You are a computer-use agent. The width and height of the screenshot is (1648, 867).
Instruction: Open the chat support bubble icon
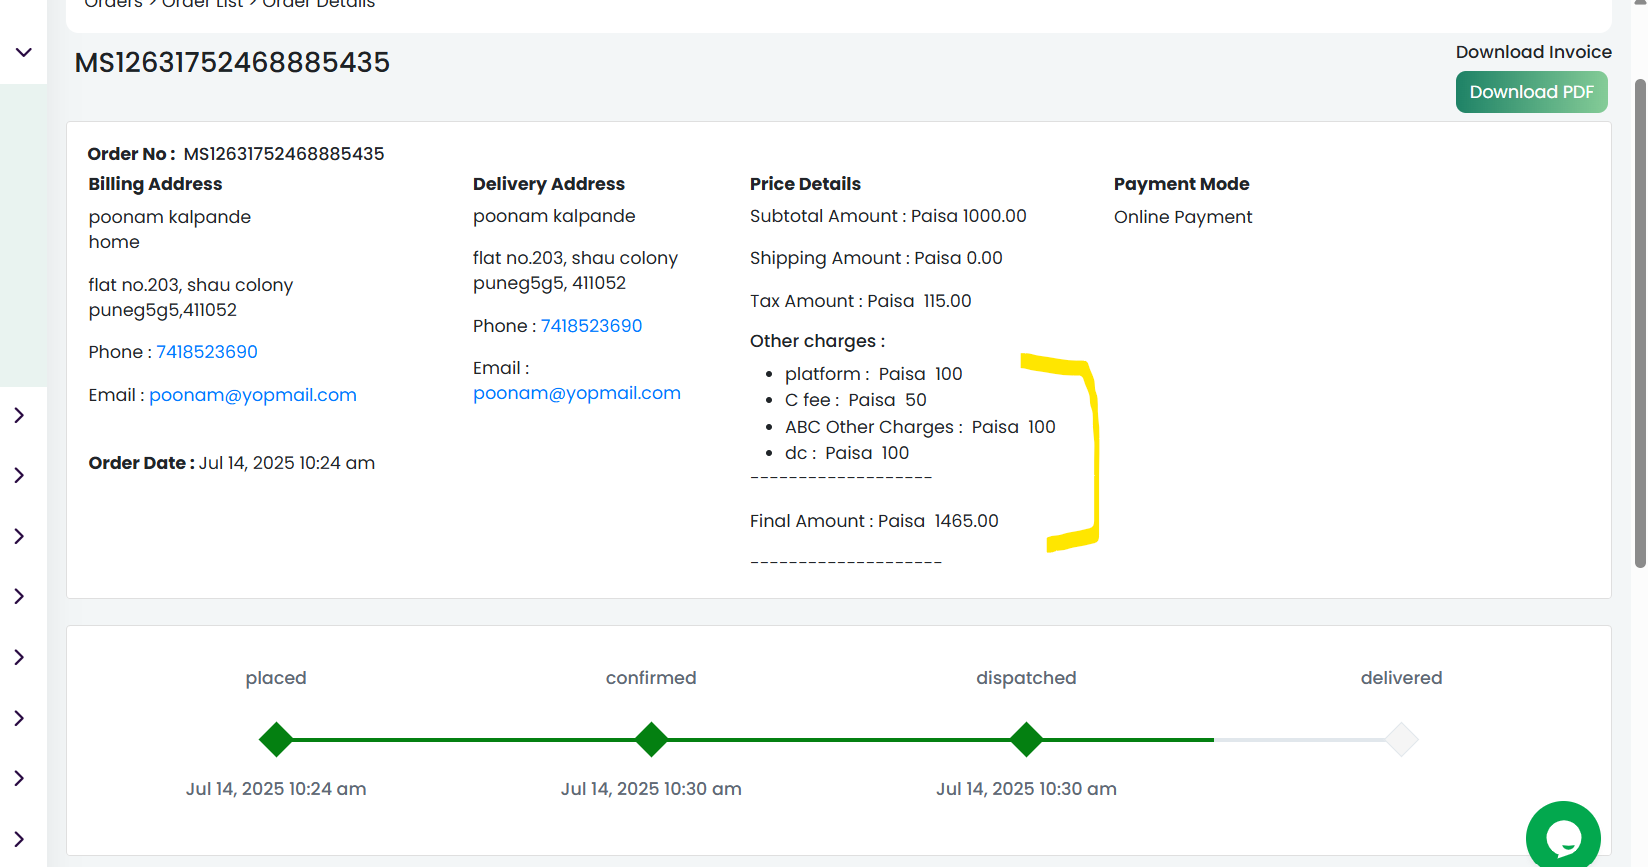click(x=1563, y=836)
